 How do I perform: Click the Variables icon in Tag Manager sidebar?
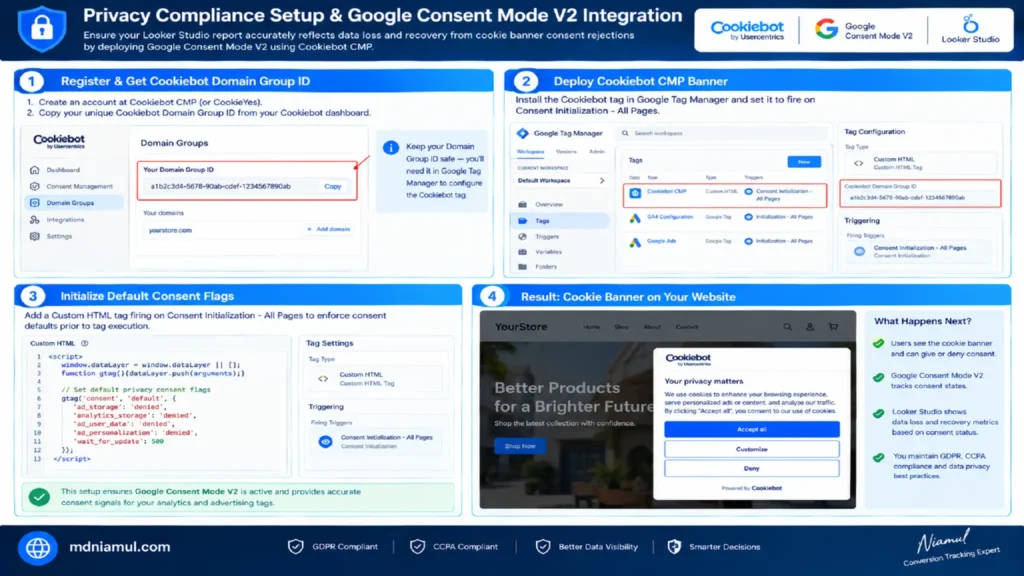click(522, 251)
